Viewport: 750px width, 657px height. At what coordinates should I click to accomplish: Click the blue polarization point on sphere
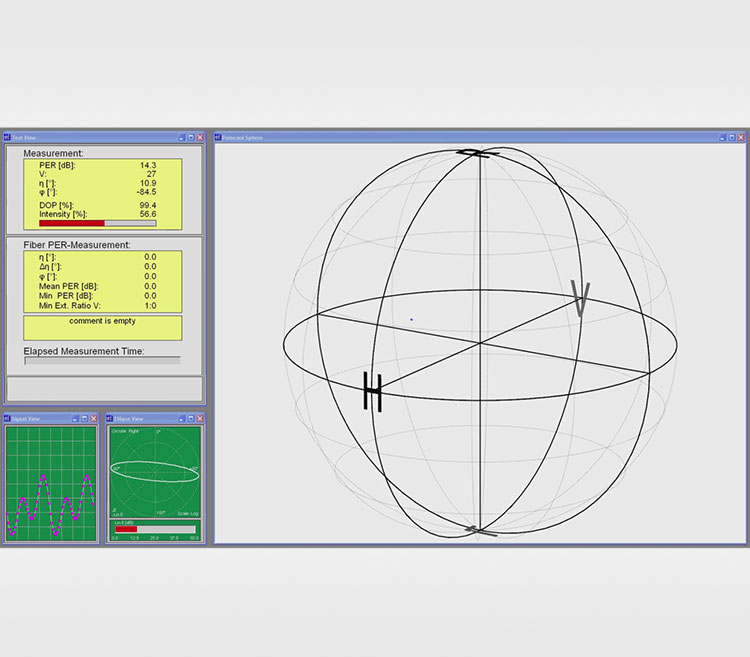pos(411,320)
